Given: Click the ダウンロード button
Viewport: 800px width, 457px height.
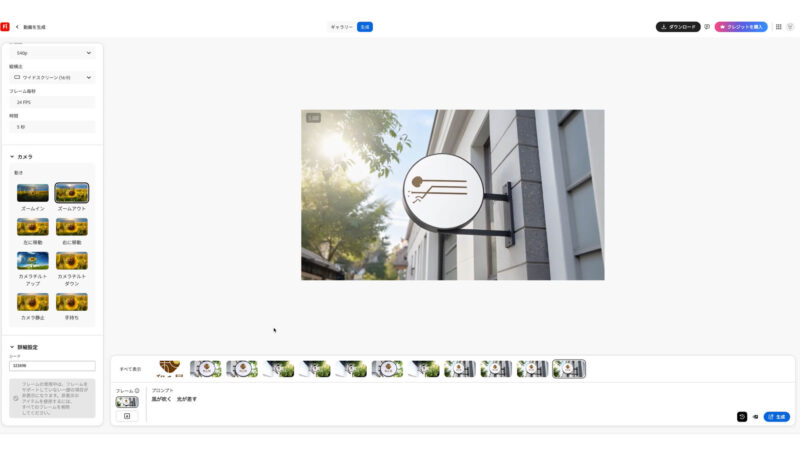Looking at the screenshot, I should pos(678,27).
